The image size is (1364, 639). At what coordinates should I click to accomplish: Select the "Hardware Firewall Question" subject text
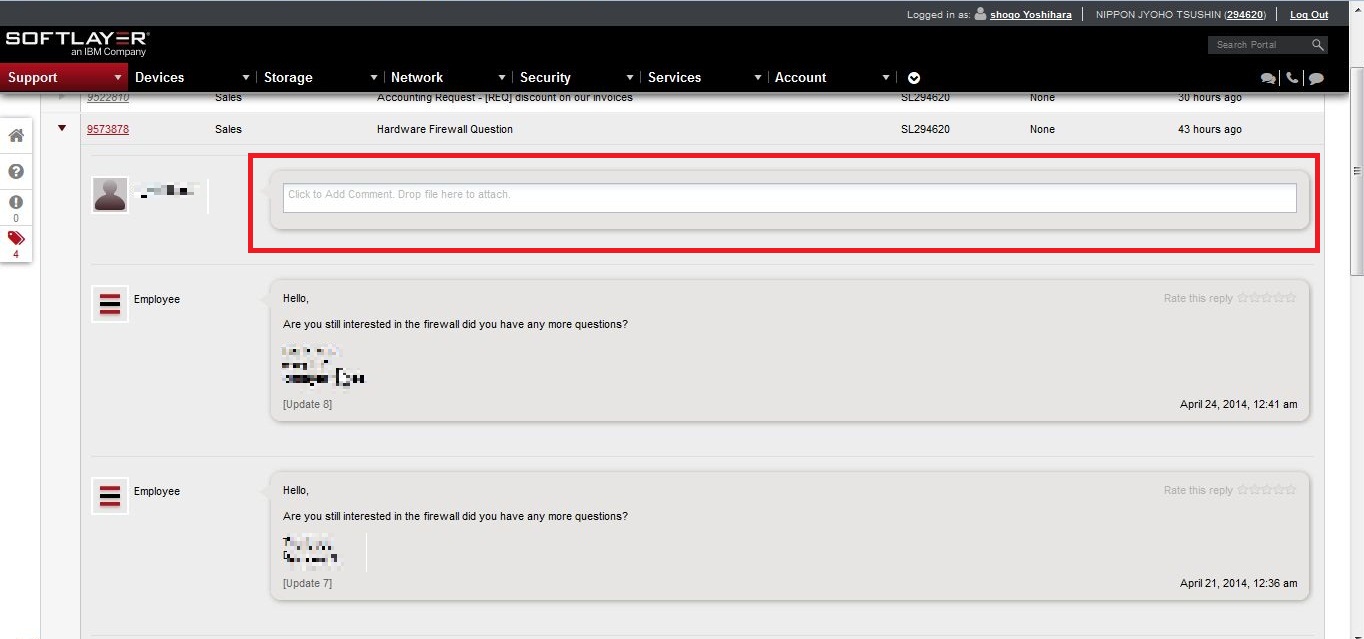[x=445, y=129]
